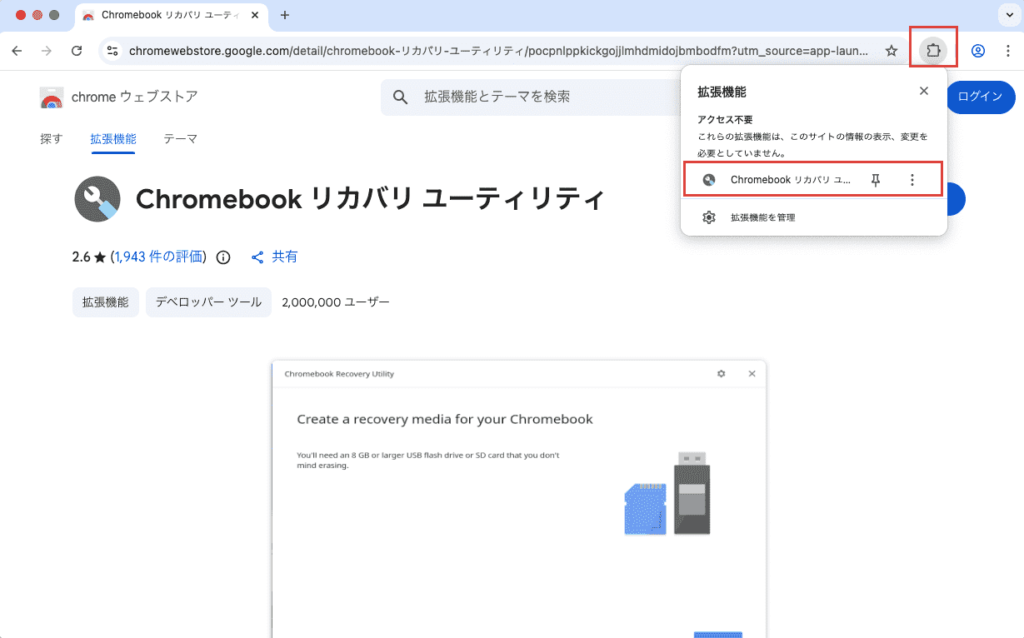
Task: Click the gear icon beside 拡張機能を管理
Action: tap(709, 217)
